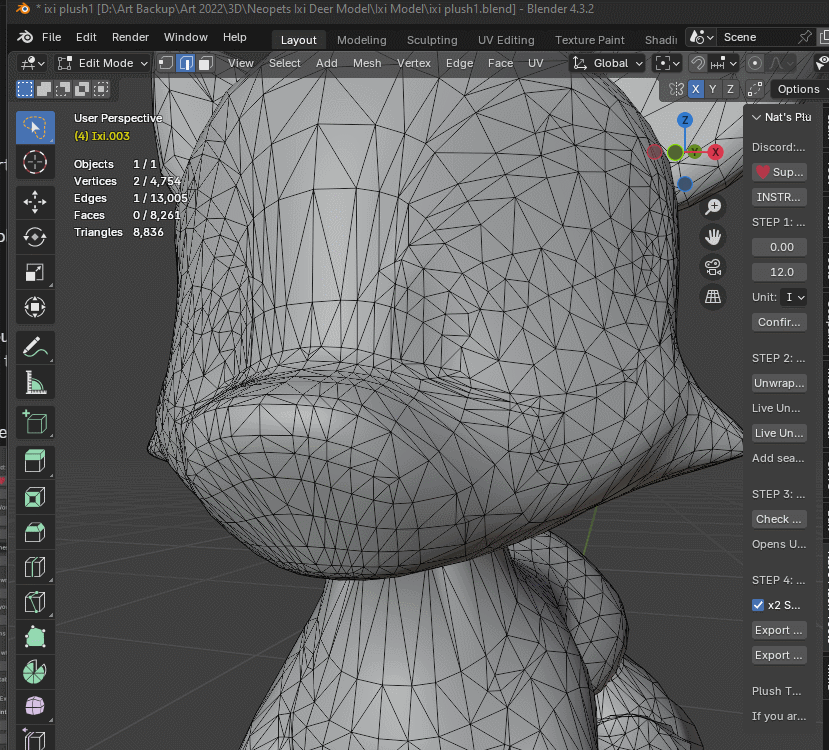Open the browse scene dropdown
829x750 pixels.
pyautogui.click(x=701, y=37)
